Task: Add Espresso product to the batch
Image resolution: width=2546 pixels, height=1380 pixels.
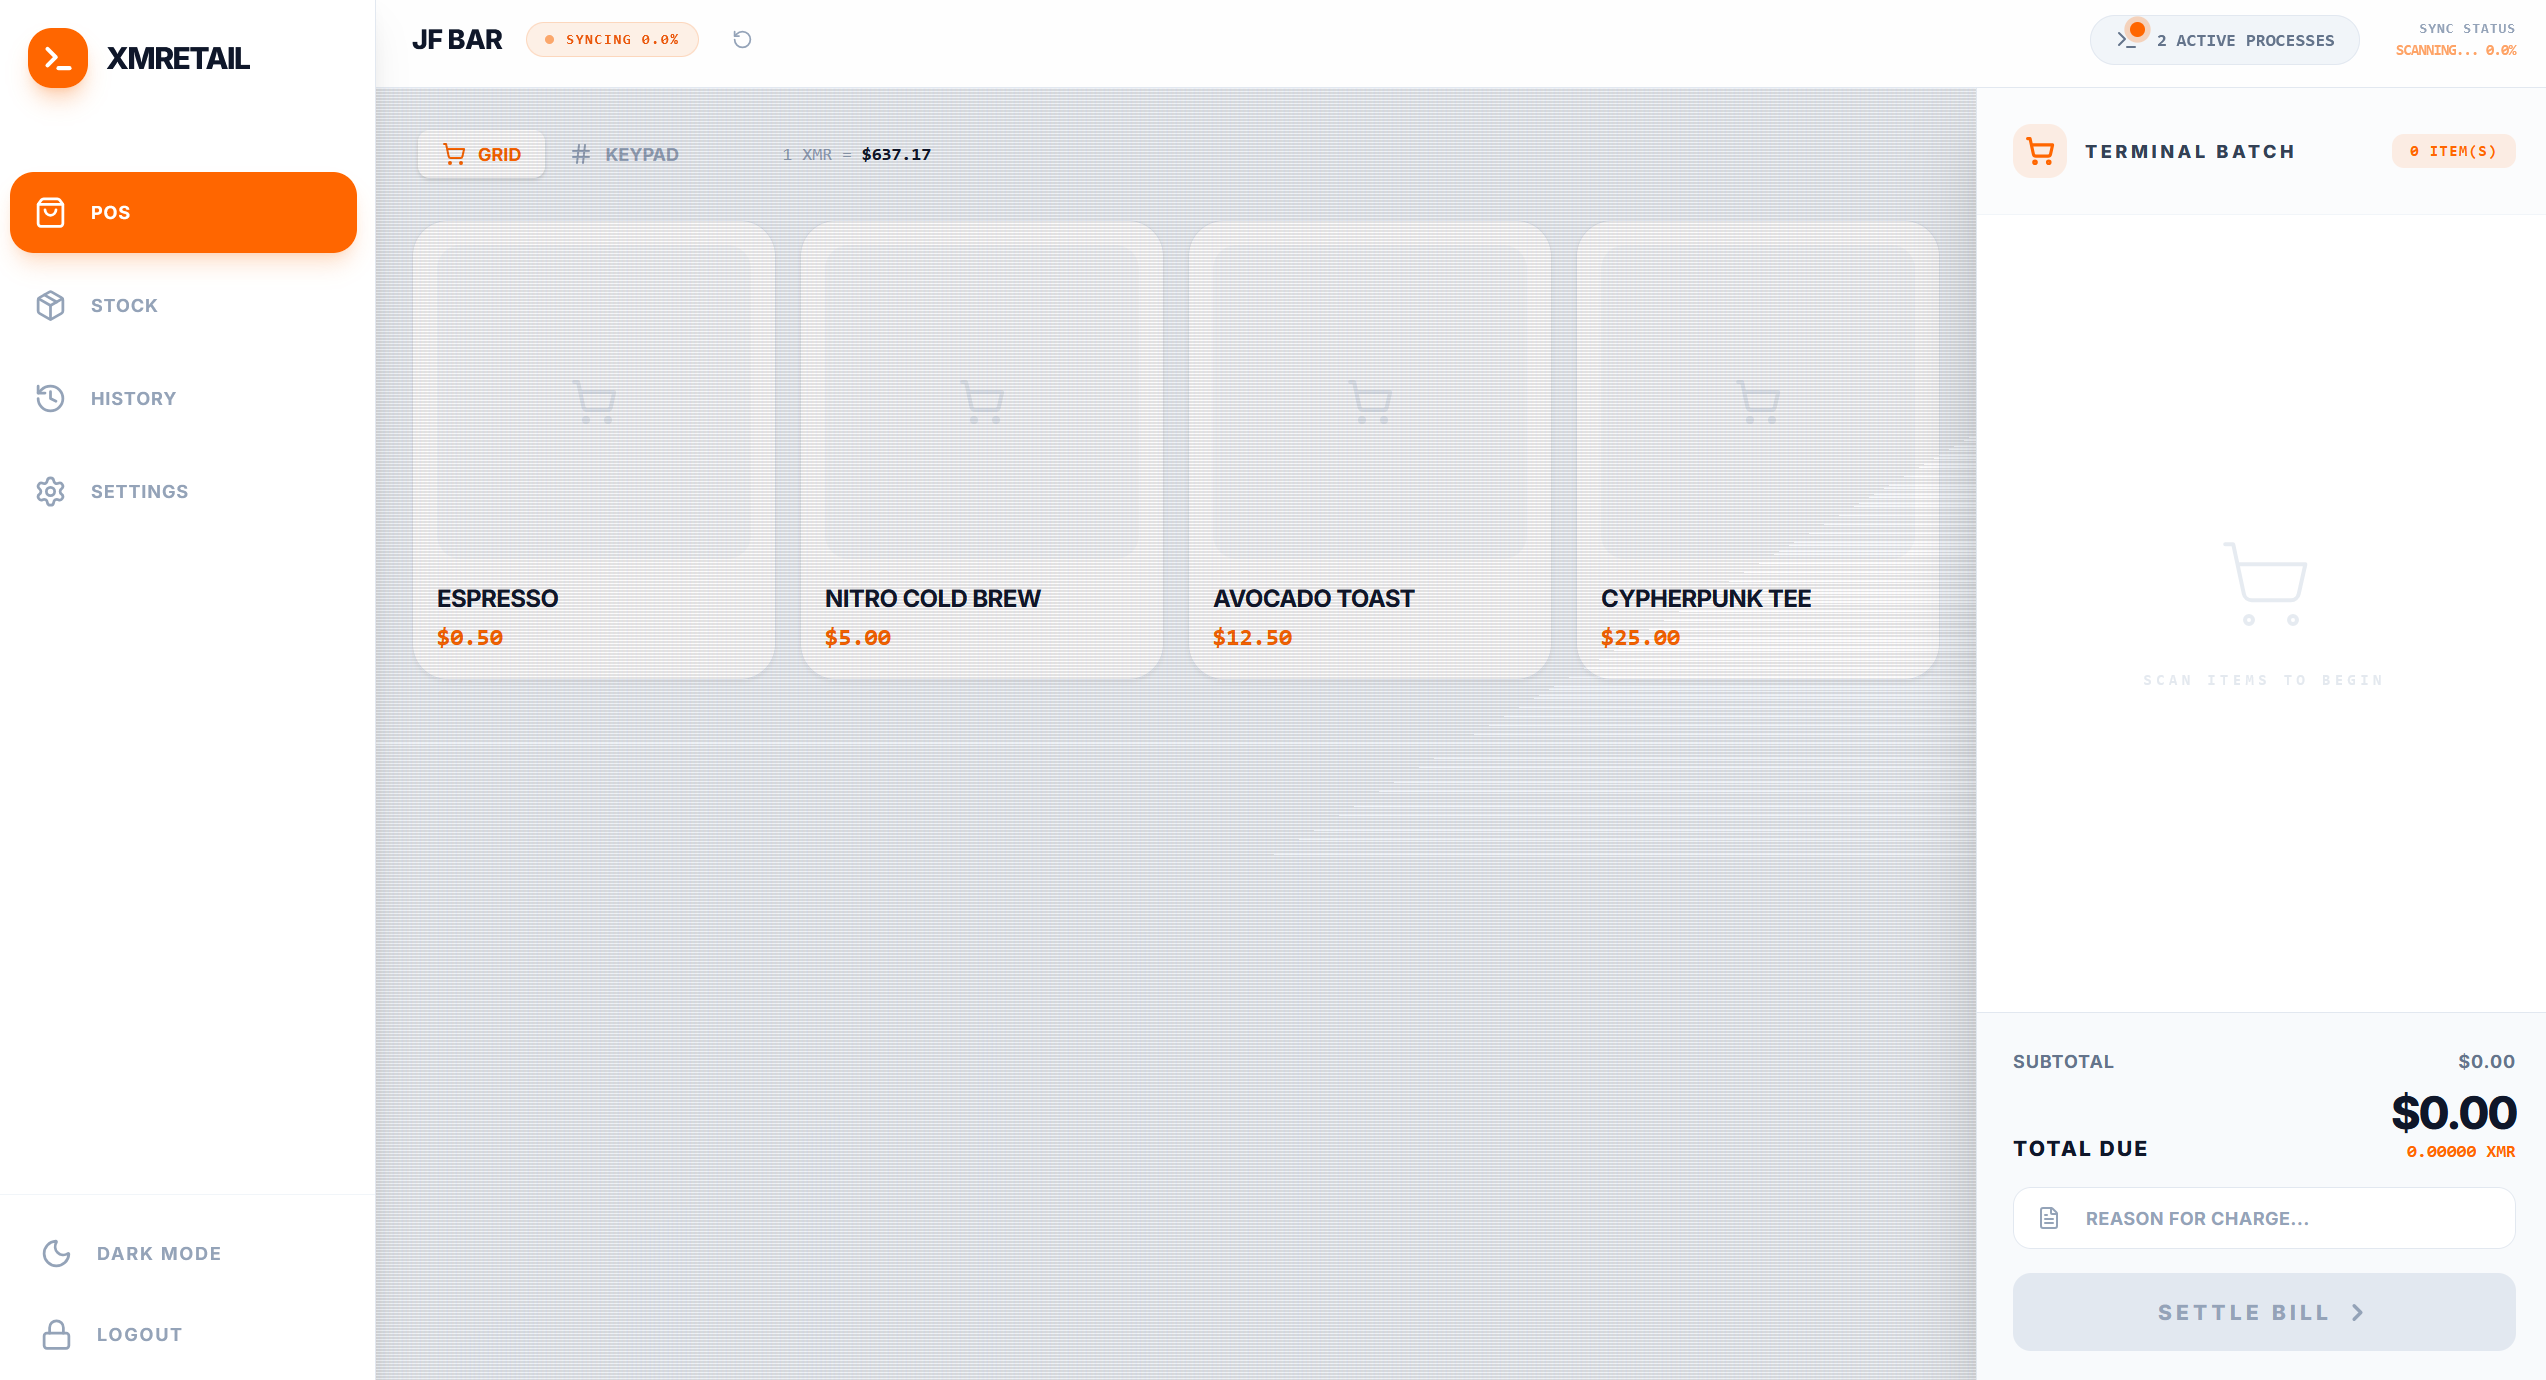Action: (x=594, y=450)
